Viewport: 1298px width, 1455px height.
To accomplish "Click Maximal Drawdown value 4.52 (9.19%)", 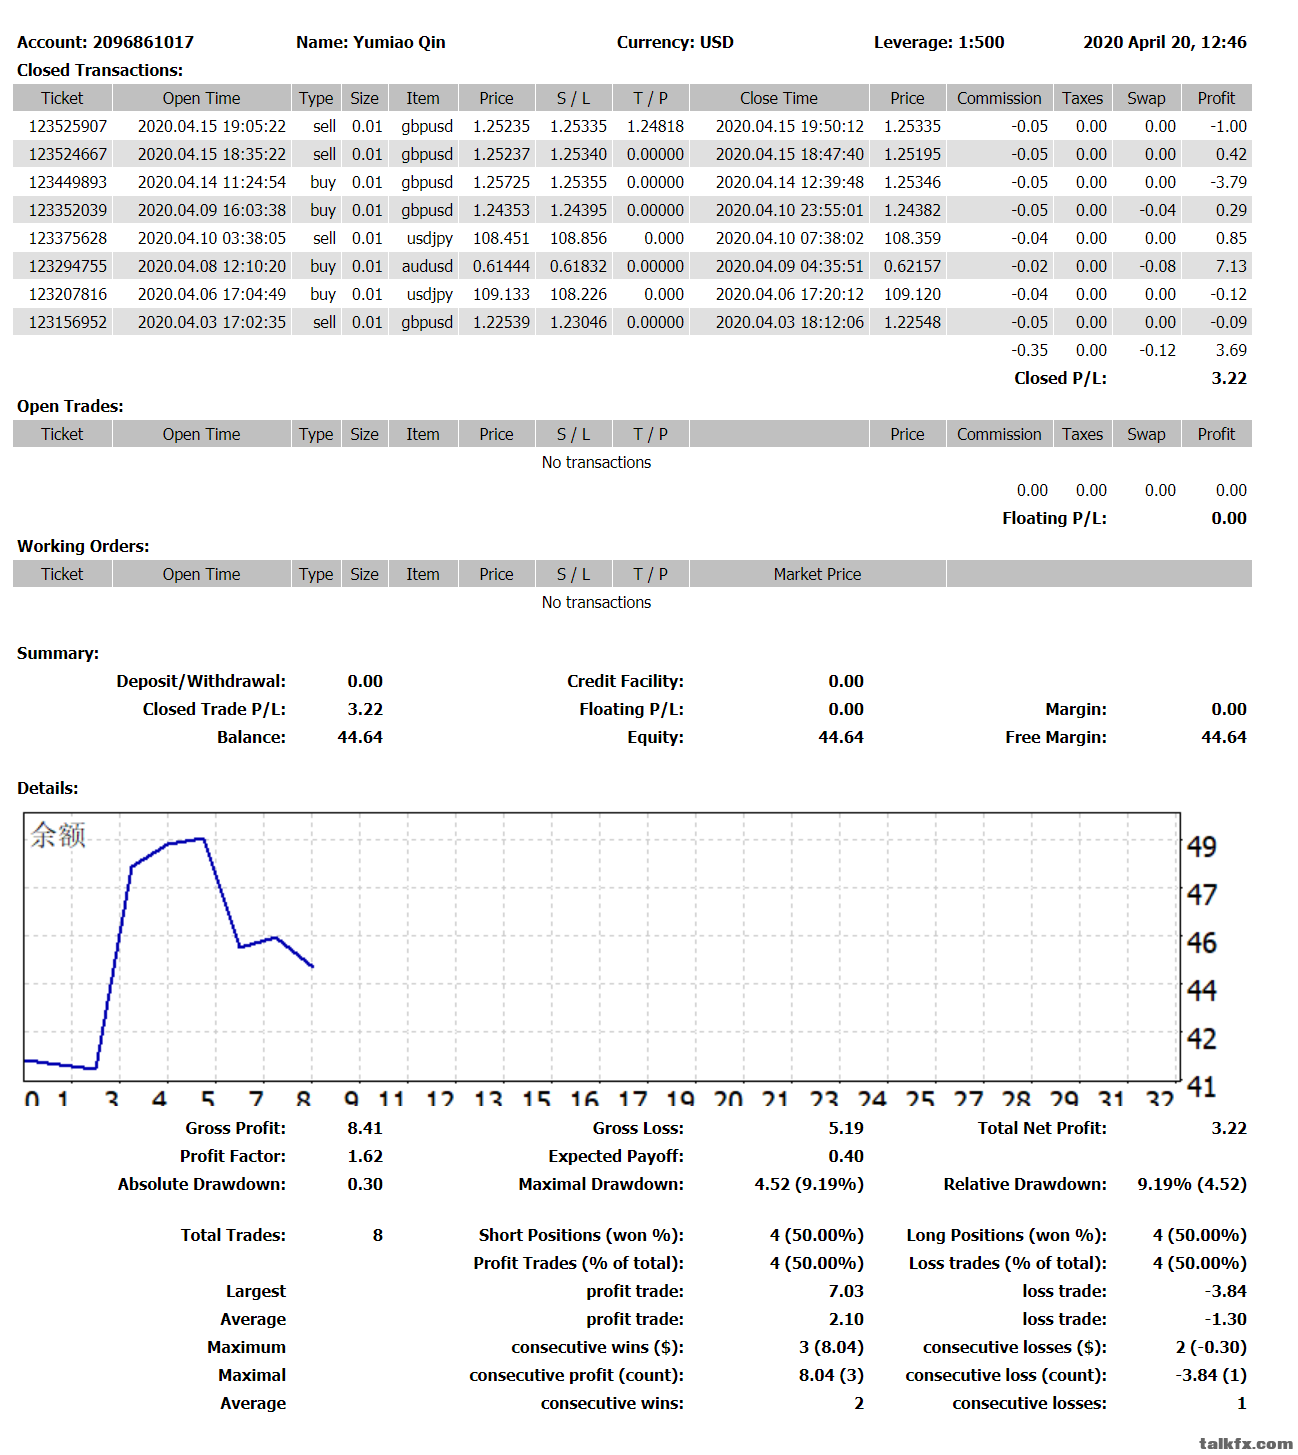I will pos(809,1184).
